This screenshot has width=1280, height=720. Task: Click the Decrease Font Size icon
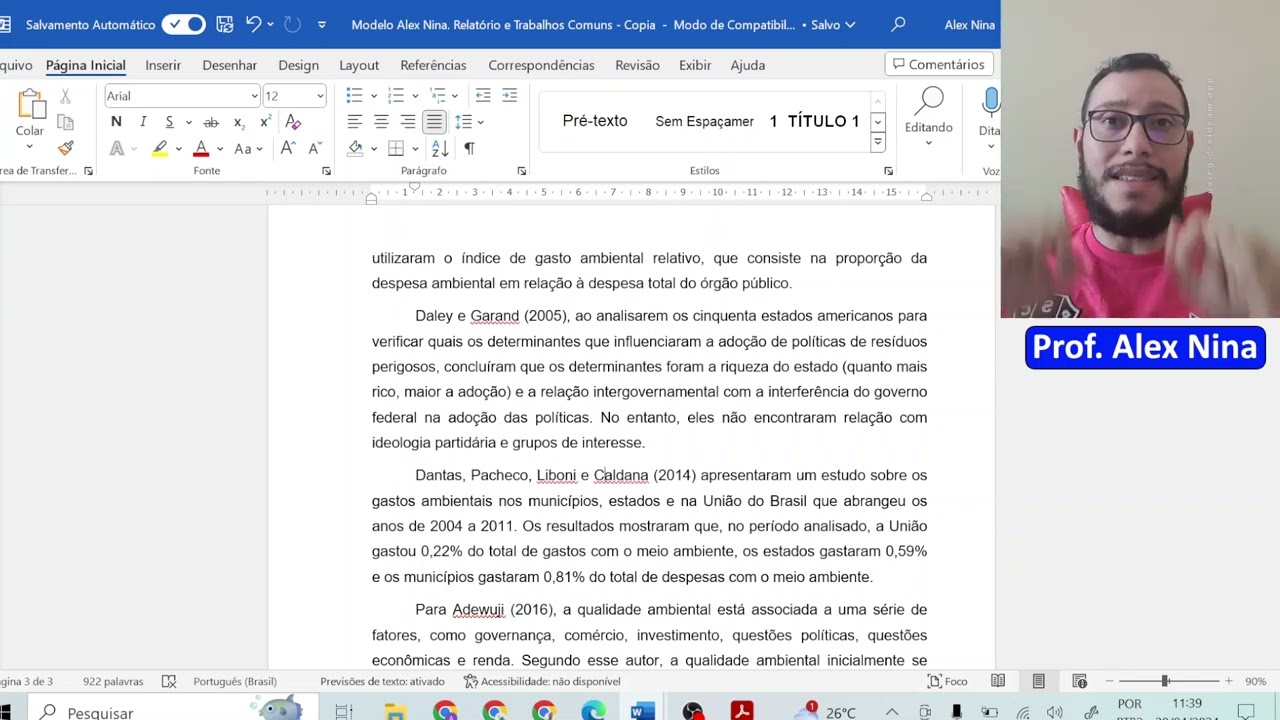[x=315, y=148]
